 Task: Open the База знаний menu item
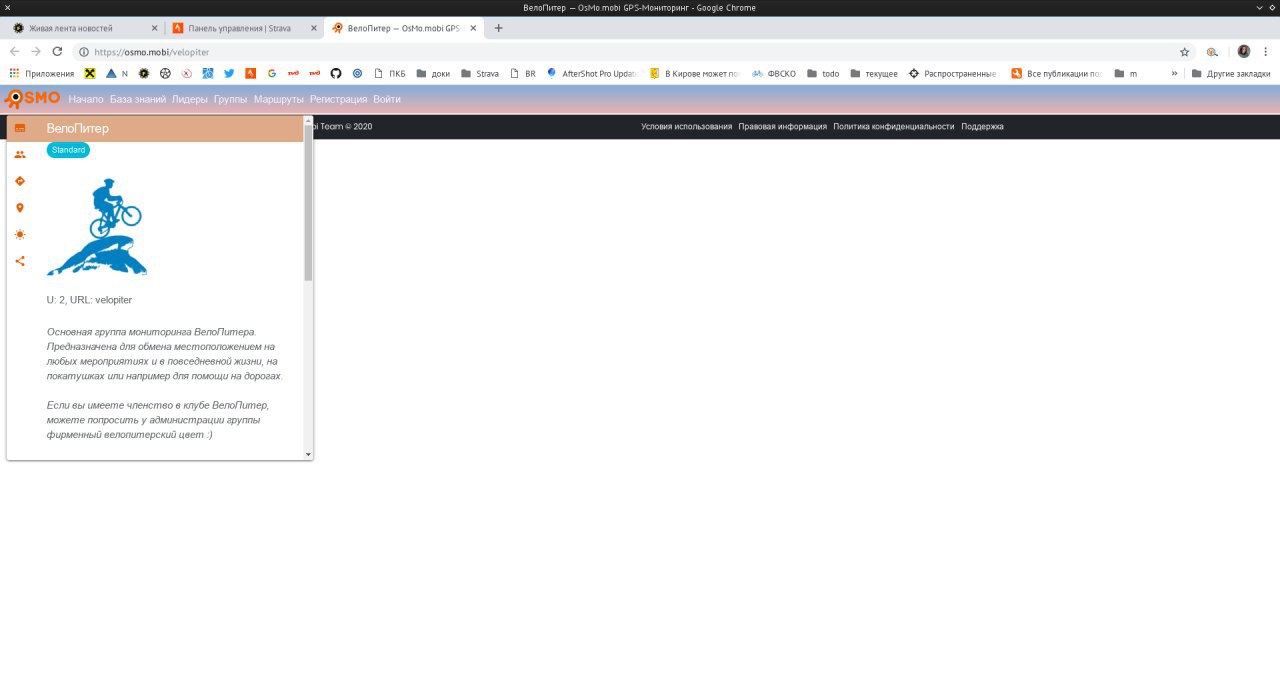[138, 99]
